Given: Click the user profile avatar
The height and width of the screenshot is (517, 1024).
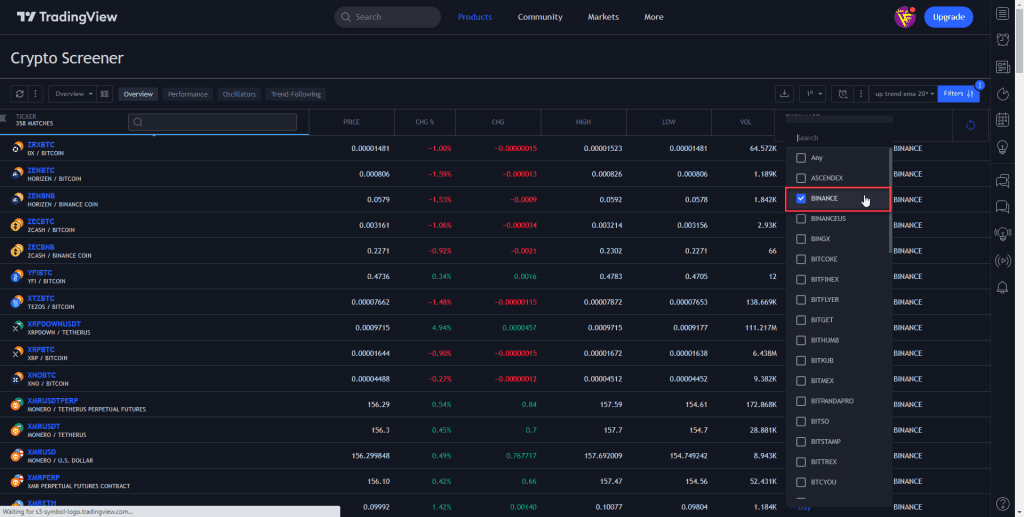Looking at the screenshot, I should [x=904, y=17].
